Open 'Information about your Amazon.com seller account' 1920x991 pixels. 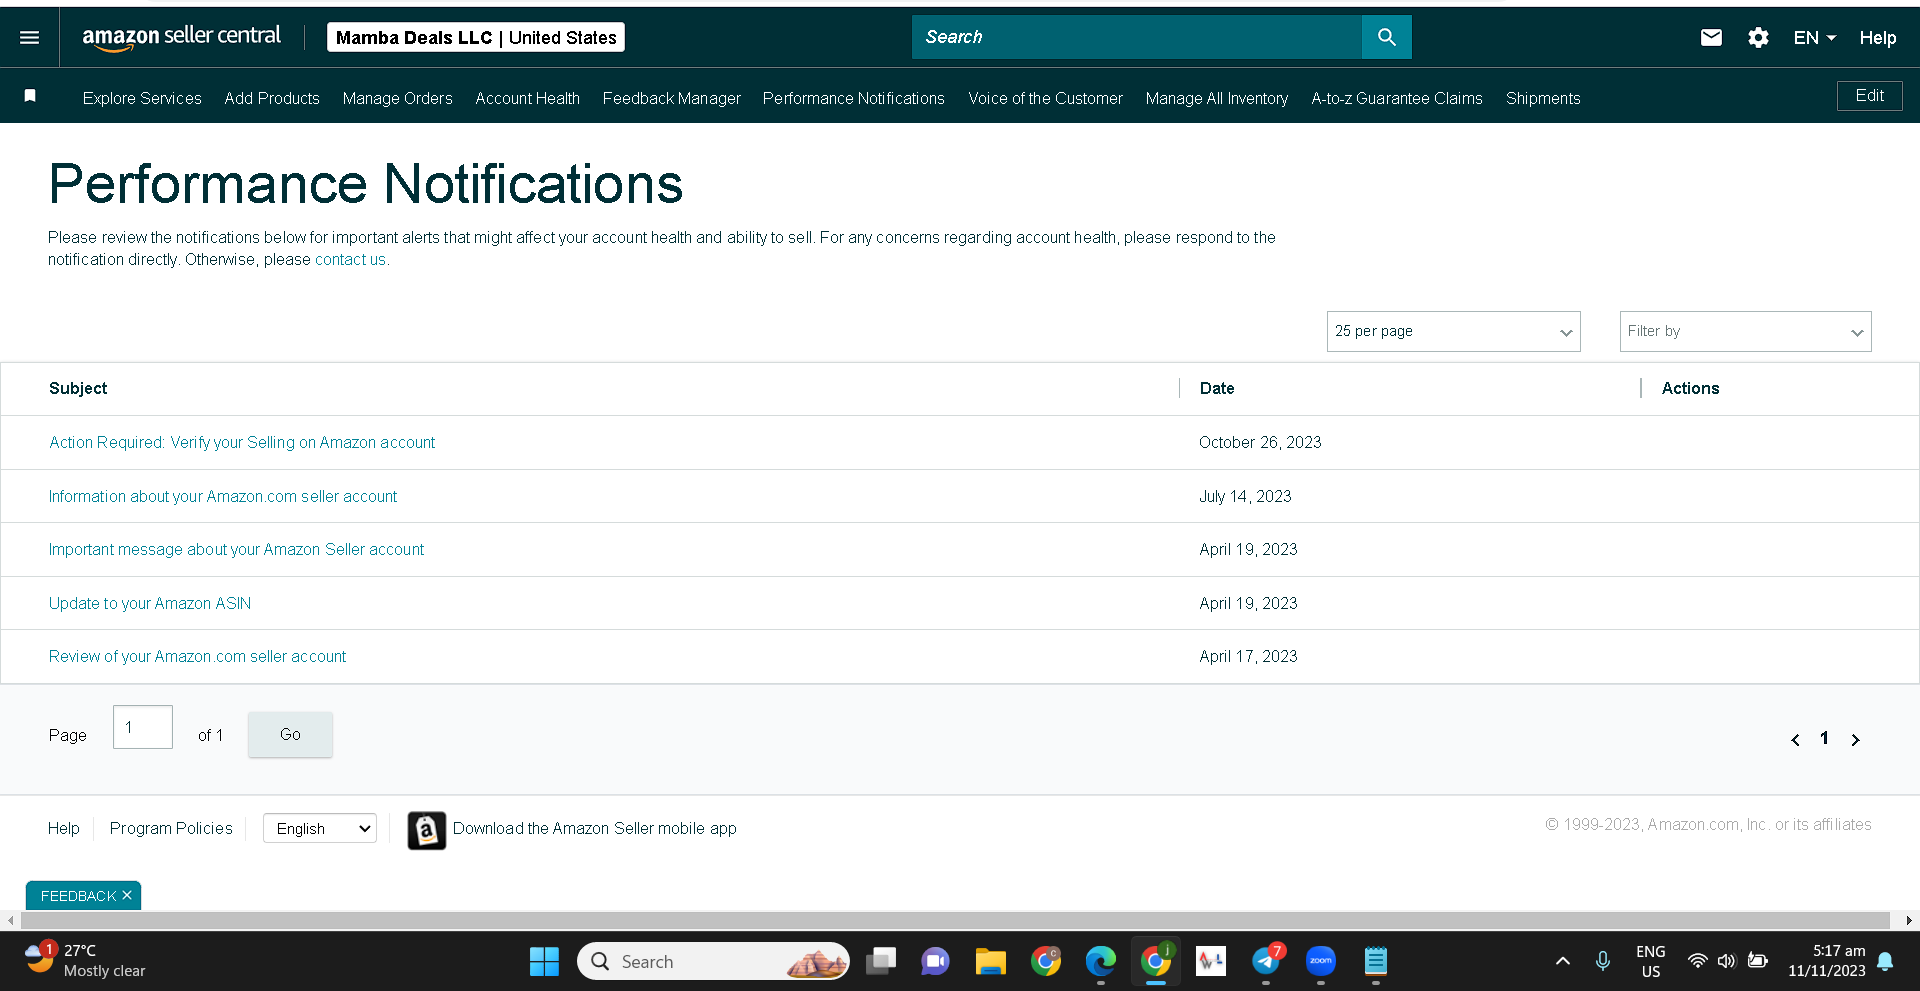[x=223, y=497]
